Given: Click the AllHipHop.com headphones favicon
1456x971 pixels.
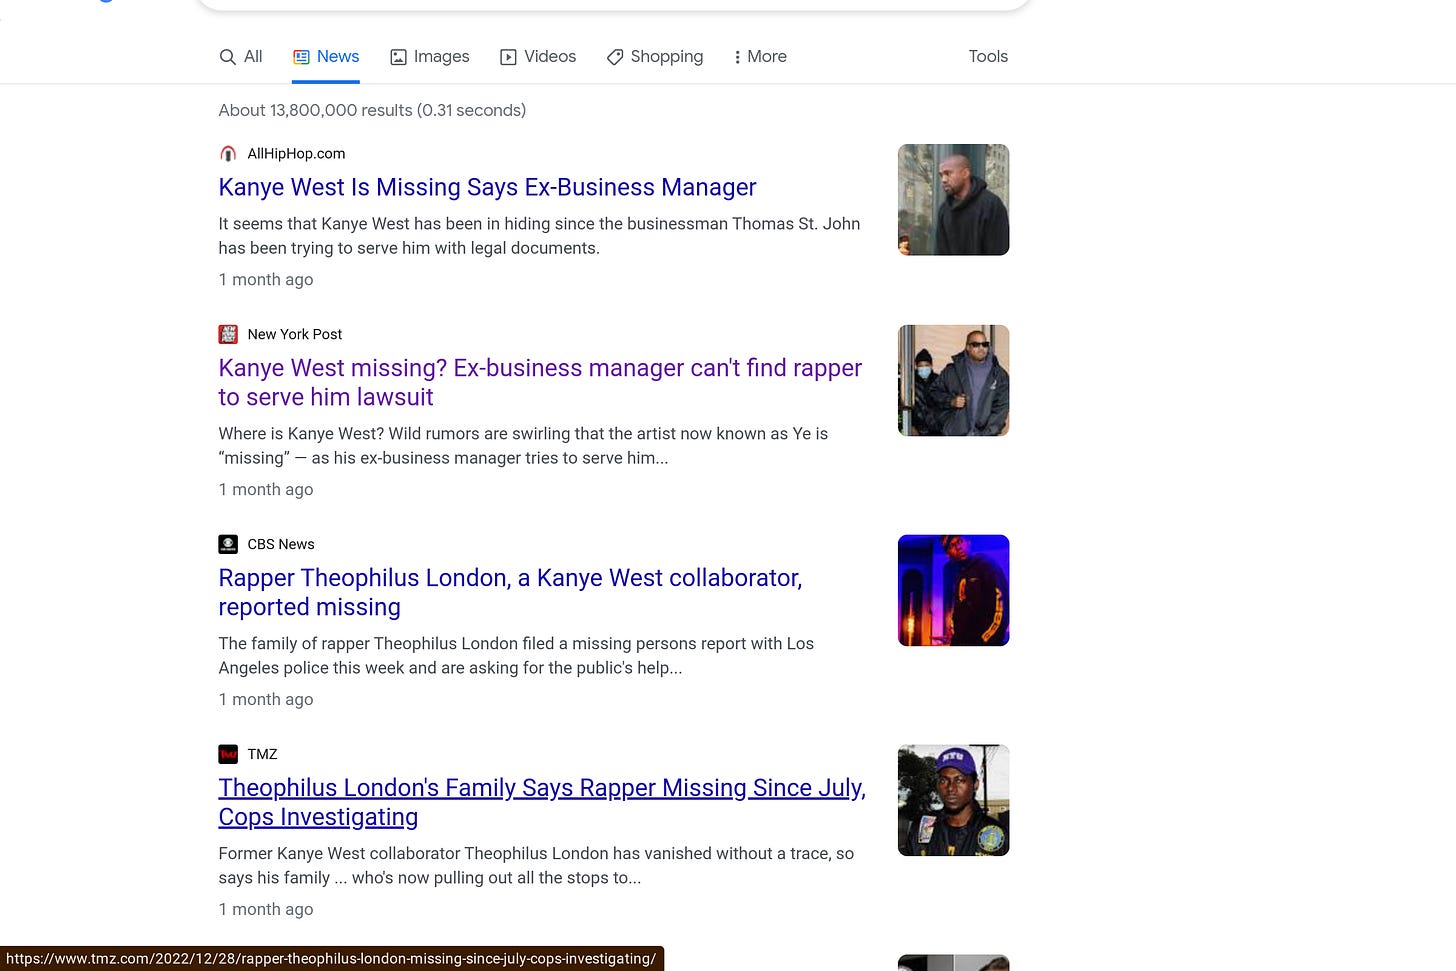Looking at the screenshot, I should point(228,153).
